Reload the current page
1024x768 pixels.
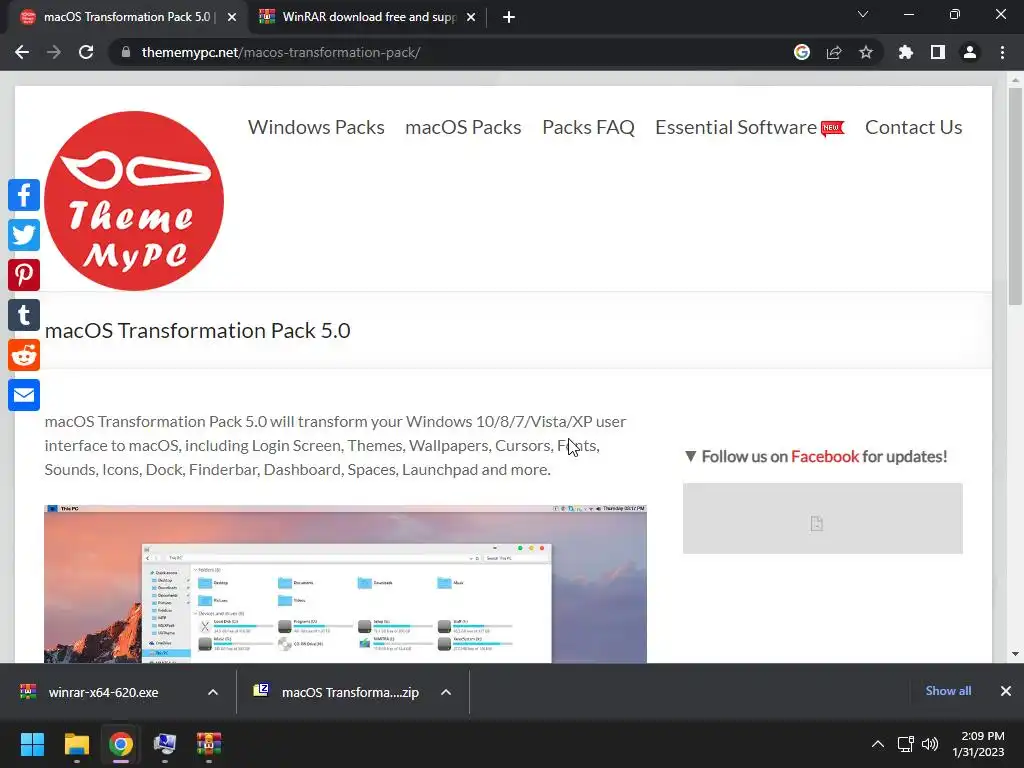[86, 52]
